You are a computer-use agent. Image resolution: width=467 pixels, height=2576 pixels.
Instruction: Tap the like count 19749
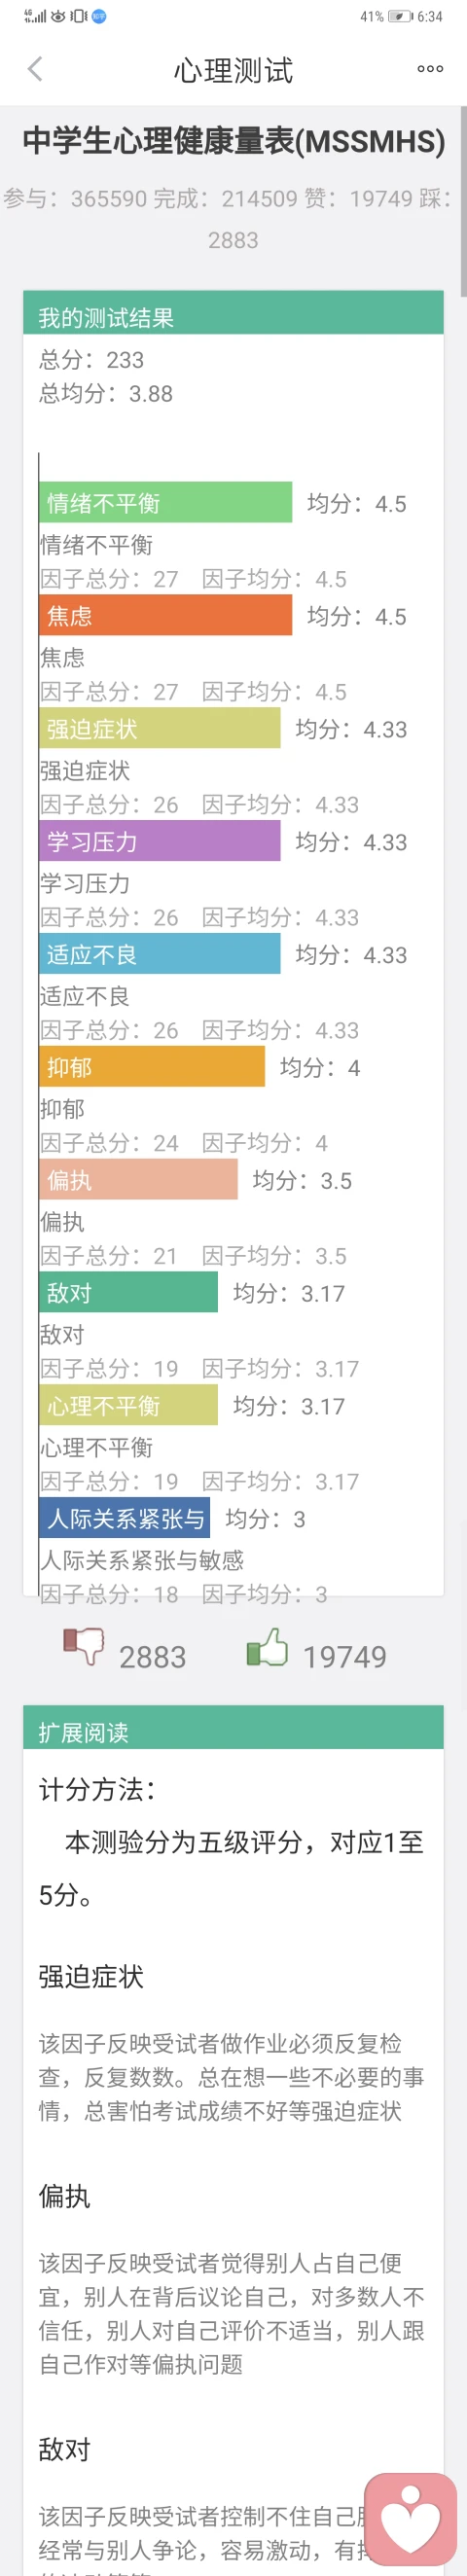click(344, 1657)
